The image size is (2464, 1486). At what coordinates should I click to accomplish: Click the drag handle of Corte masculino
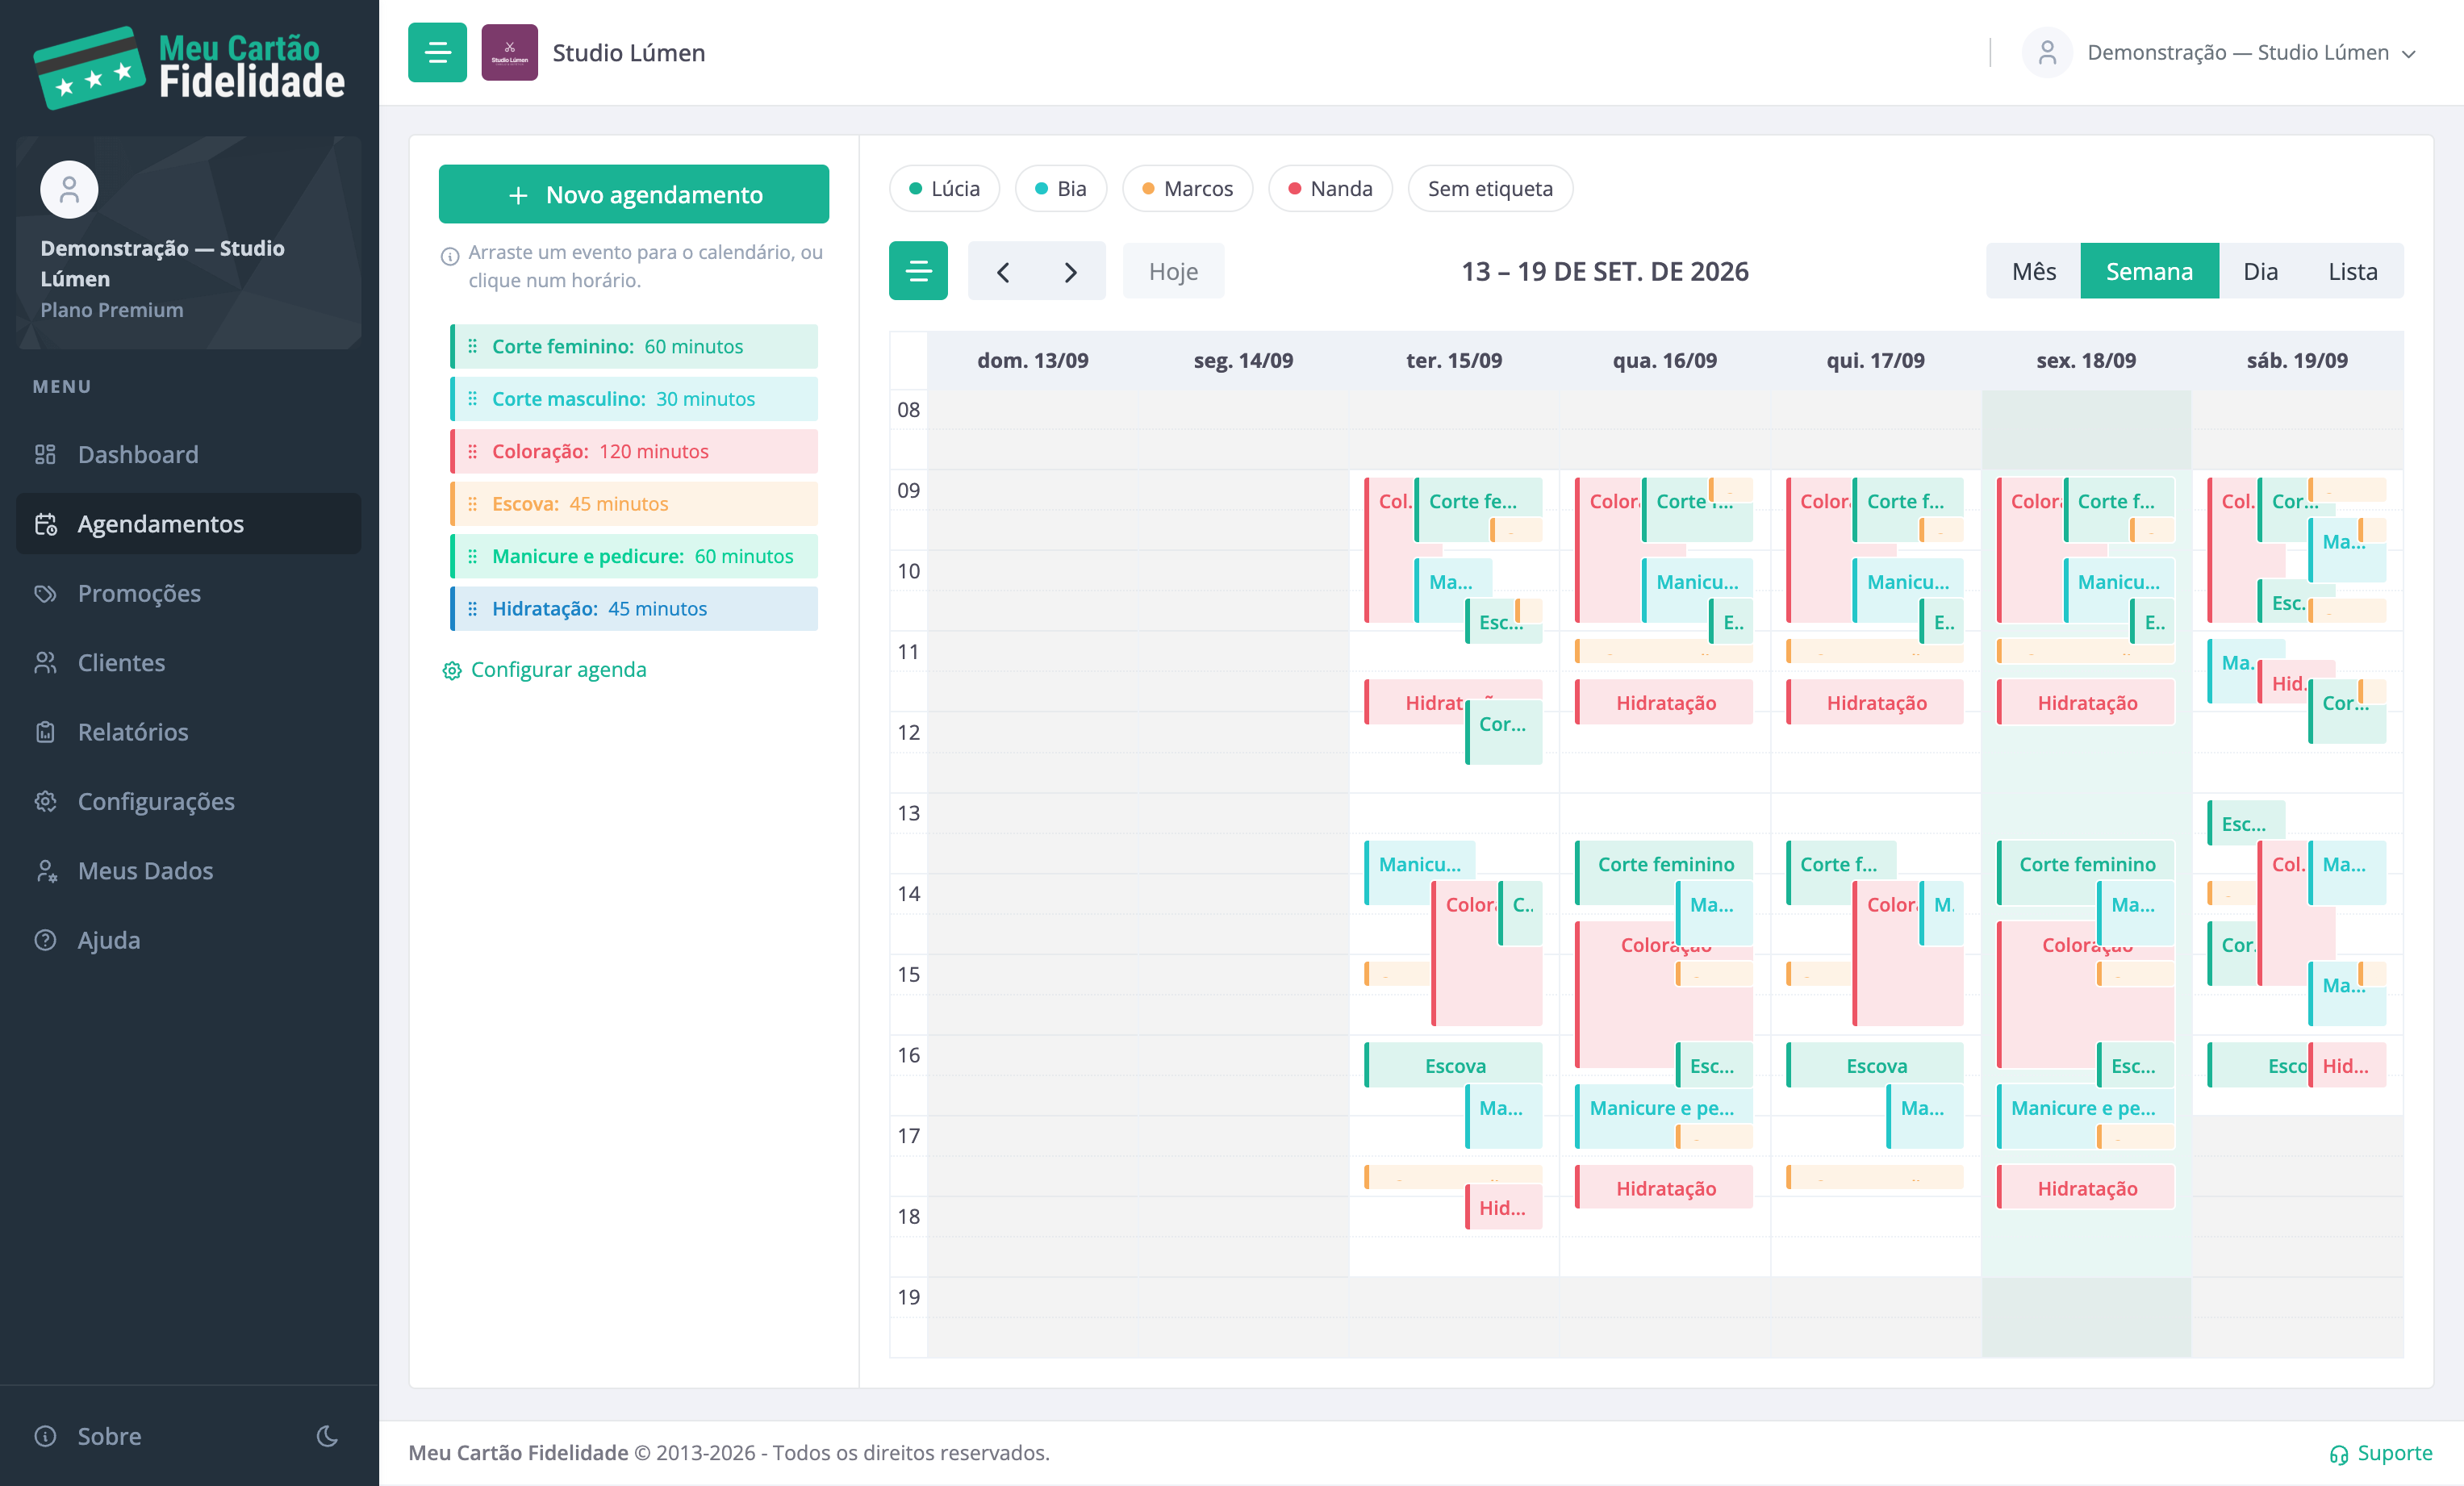tap(472, 398)
